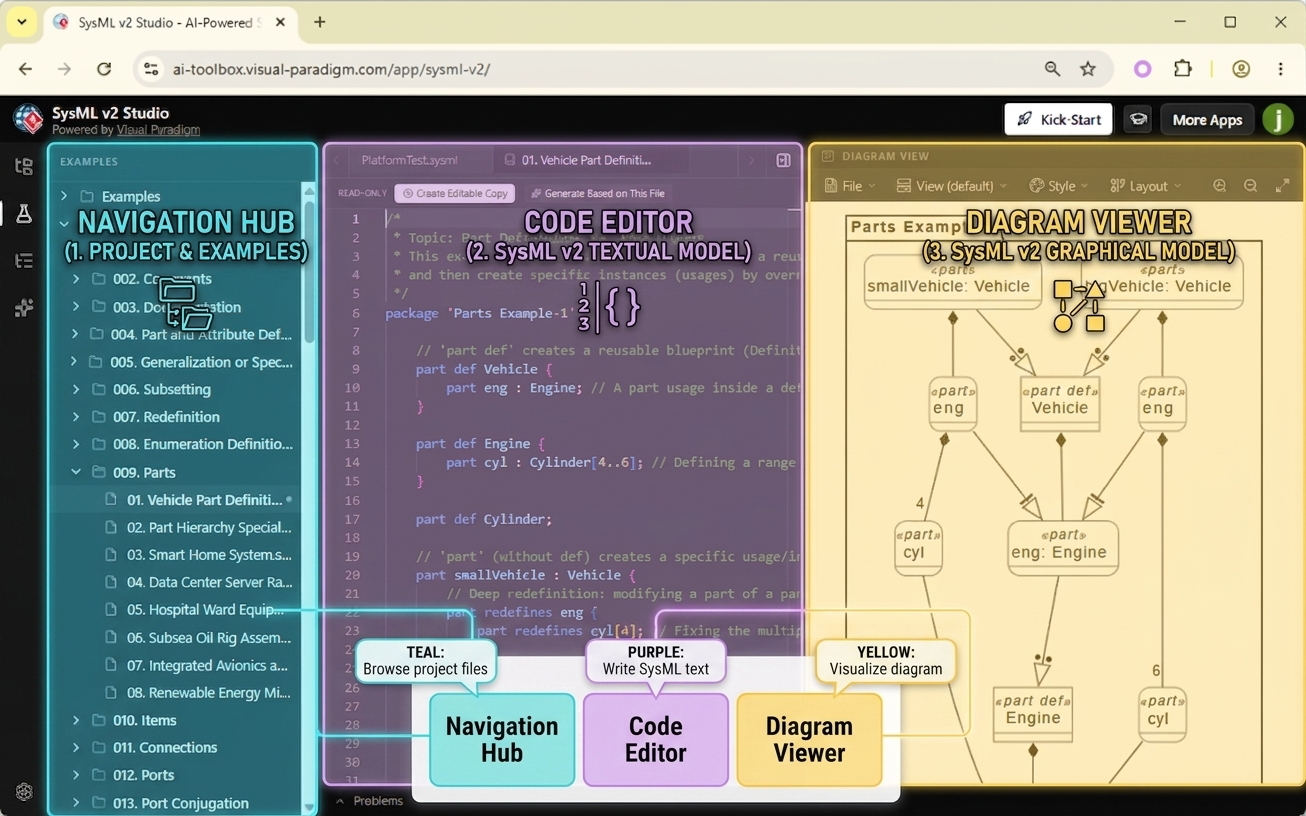The width and height of the screenshot is (1306, 816).
Task: Open the View (default) dropdown
Action: [951, 186]
